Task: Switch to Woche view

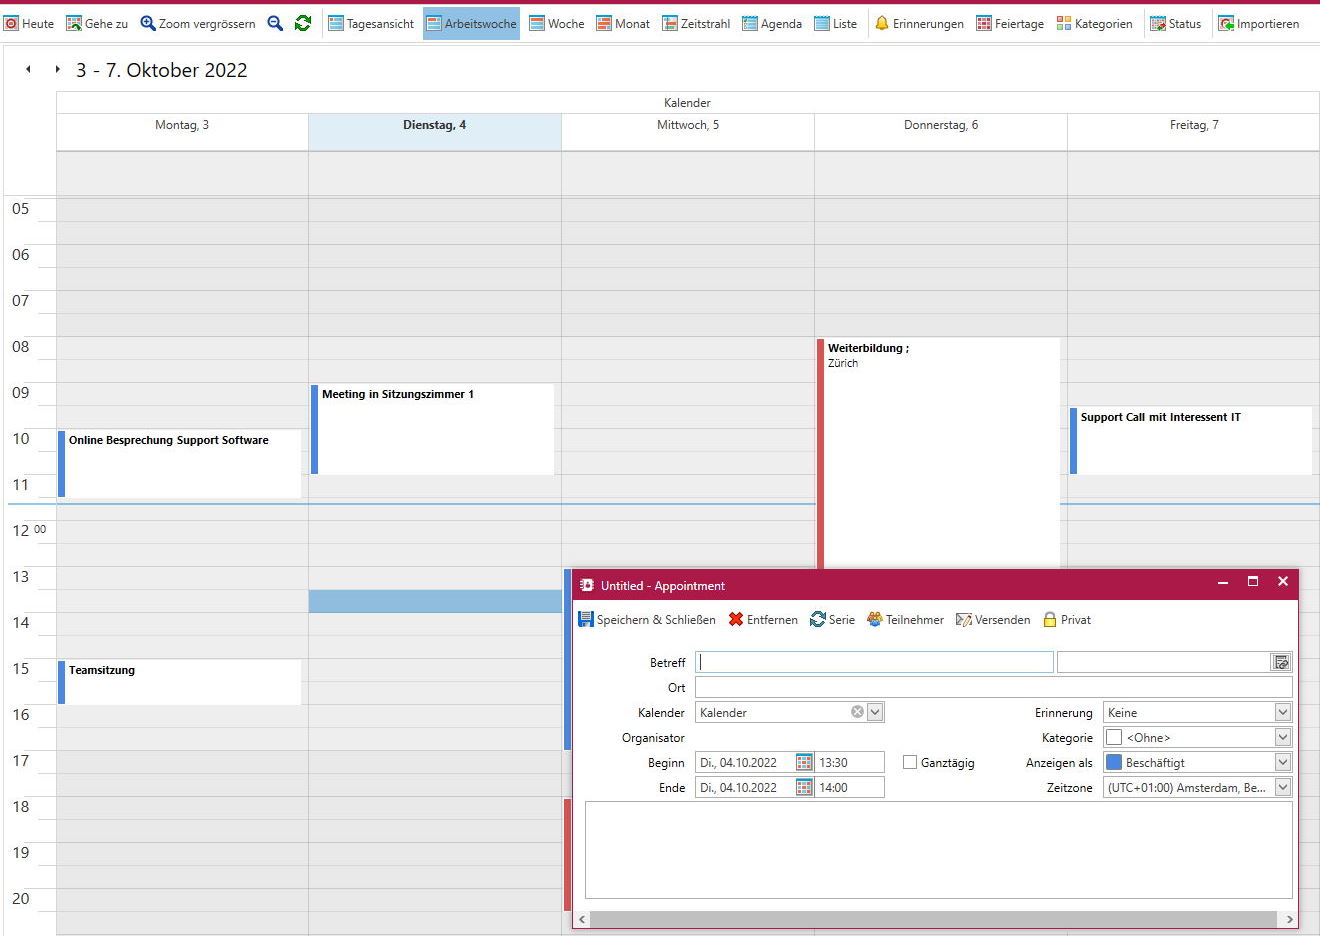Action: click(557, 23)
